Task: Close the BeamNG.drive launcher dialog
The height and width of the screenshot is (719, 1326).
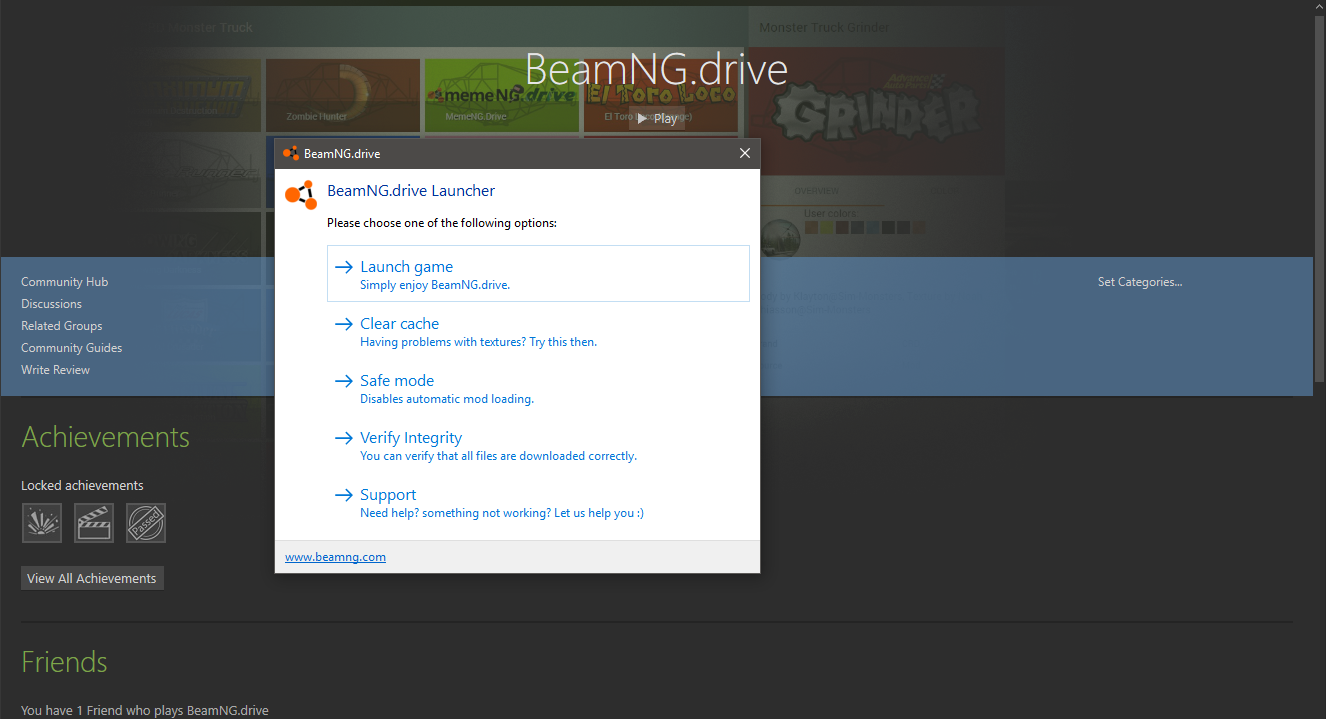Action: 744,153
